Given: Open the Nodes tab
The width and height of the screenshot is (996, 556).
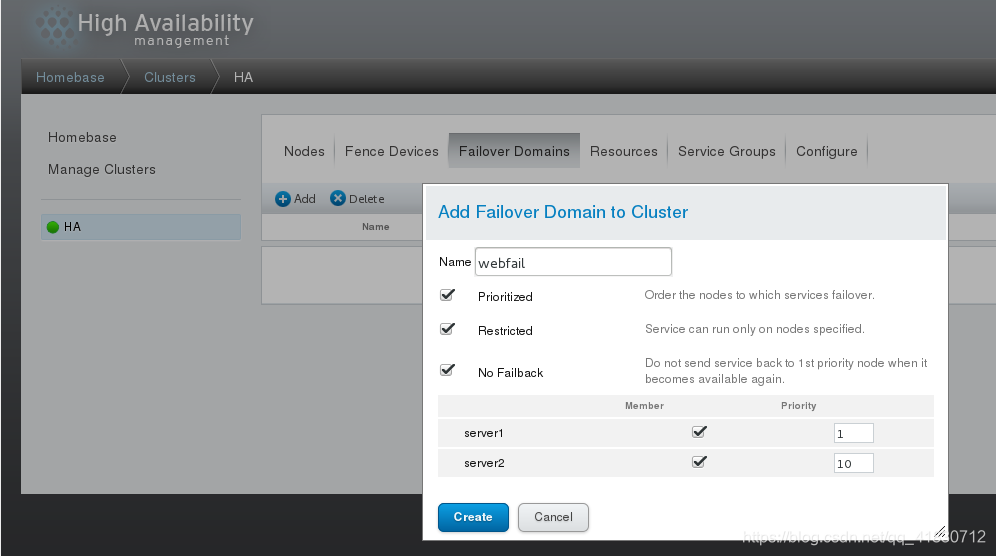Looking at the screenshot, I should 304,151.
